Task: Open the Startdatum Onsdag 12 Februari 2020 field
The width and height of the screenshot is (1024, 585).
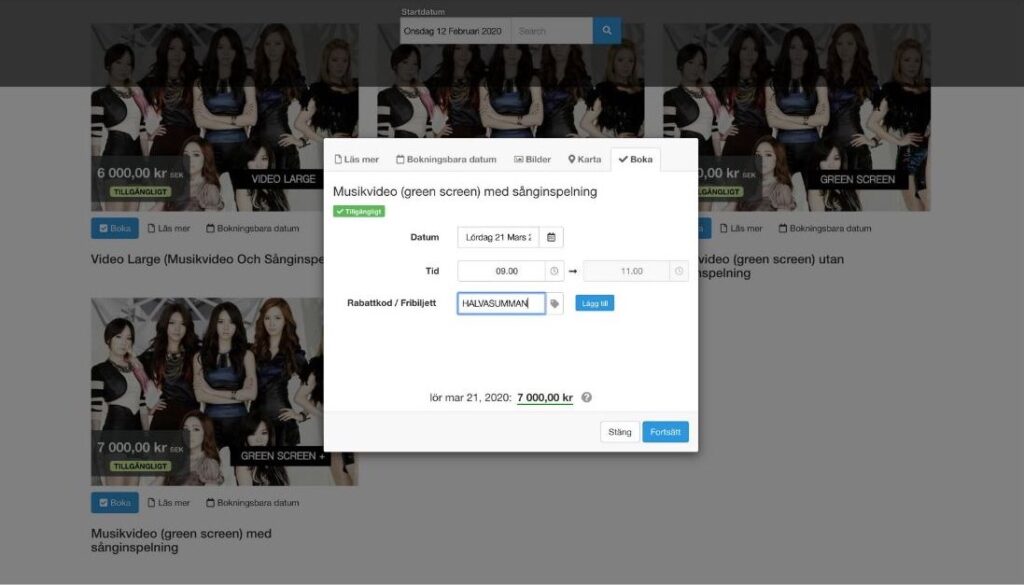Action: 455,31
